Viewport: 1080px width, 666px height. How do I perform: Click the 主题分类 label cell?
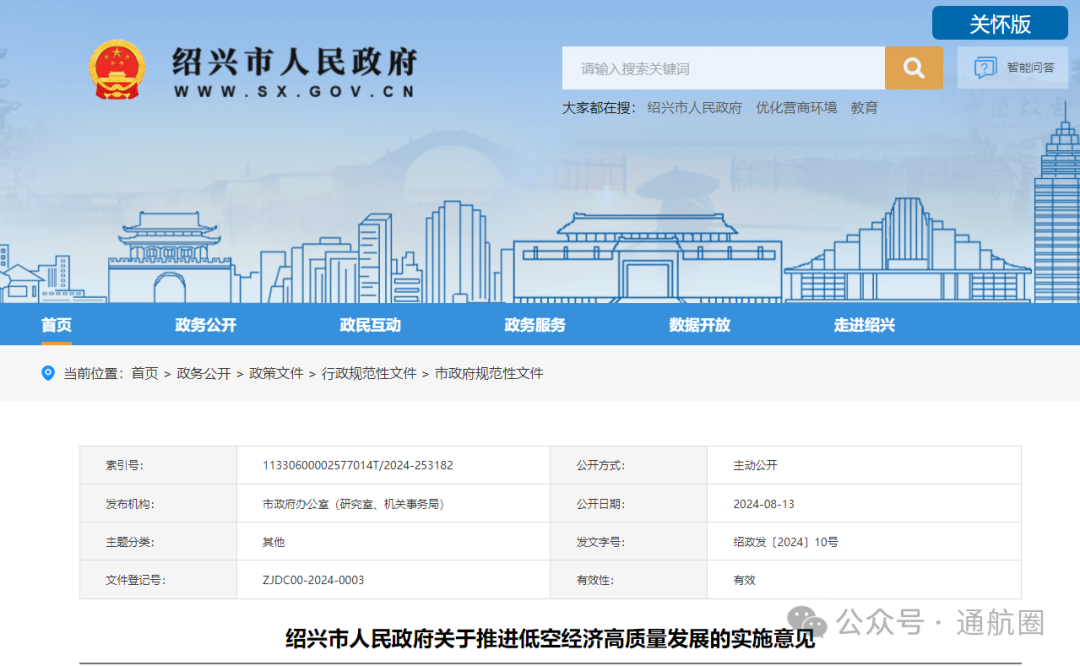pyautogui.click(x=158, y=542)
